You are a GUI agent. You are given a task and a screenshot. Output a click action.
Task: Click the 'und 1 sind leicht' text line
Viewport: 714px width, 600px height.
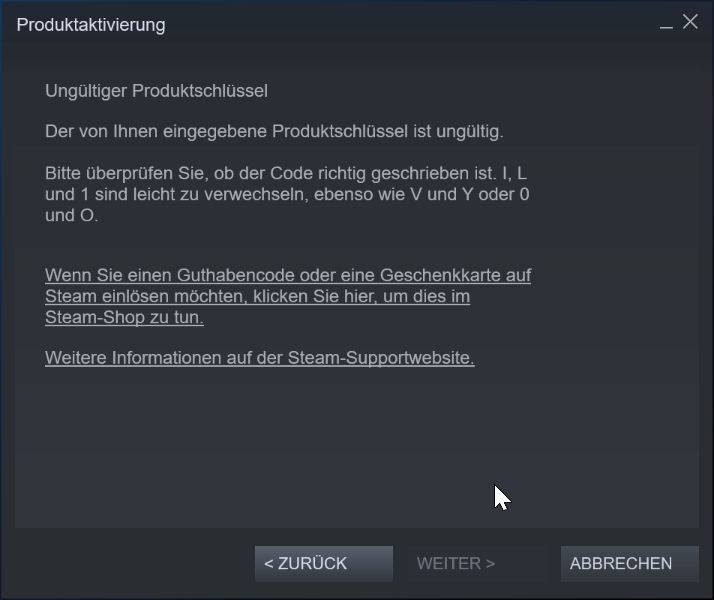(x=287, y=194)
